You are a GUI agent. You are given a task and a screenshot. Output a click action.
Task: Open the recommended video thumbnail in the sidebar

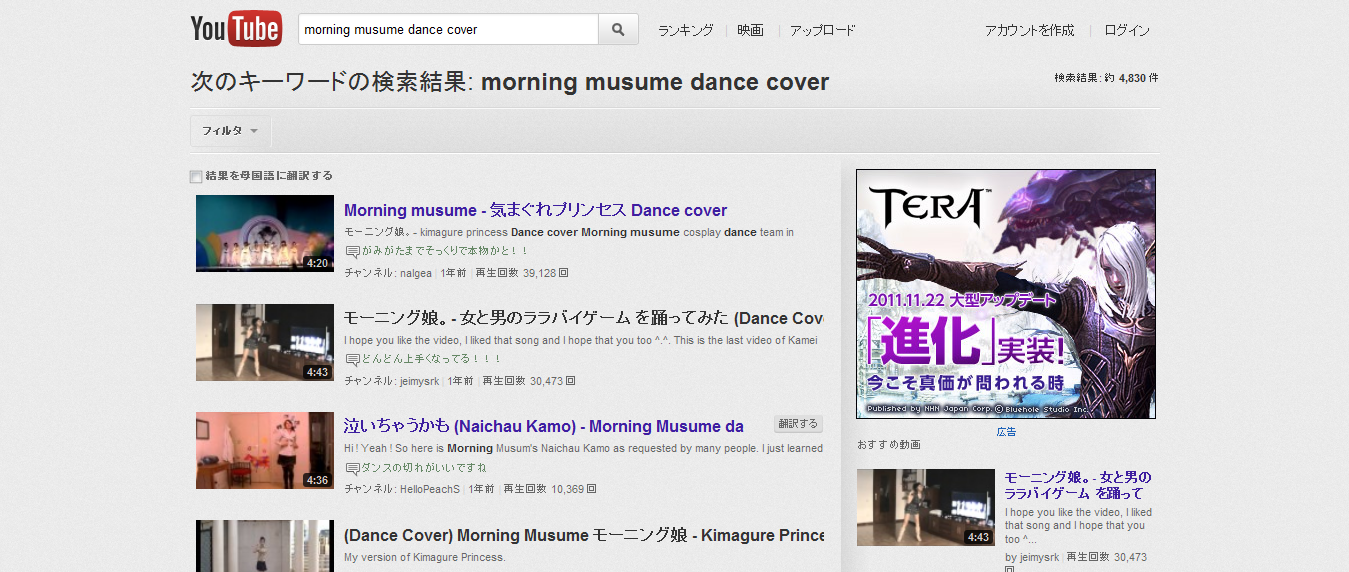925,507
